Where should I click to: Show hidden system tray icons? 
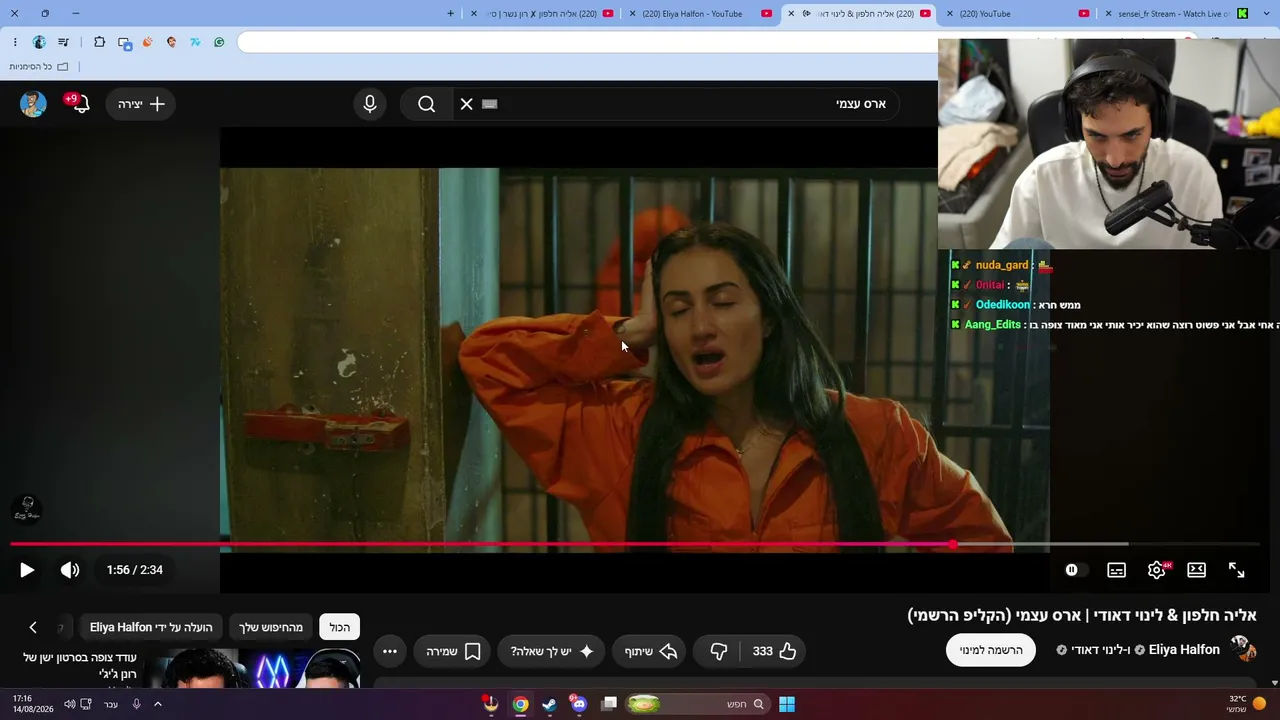[x=157, y=704]
